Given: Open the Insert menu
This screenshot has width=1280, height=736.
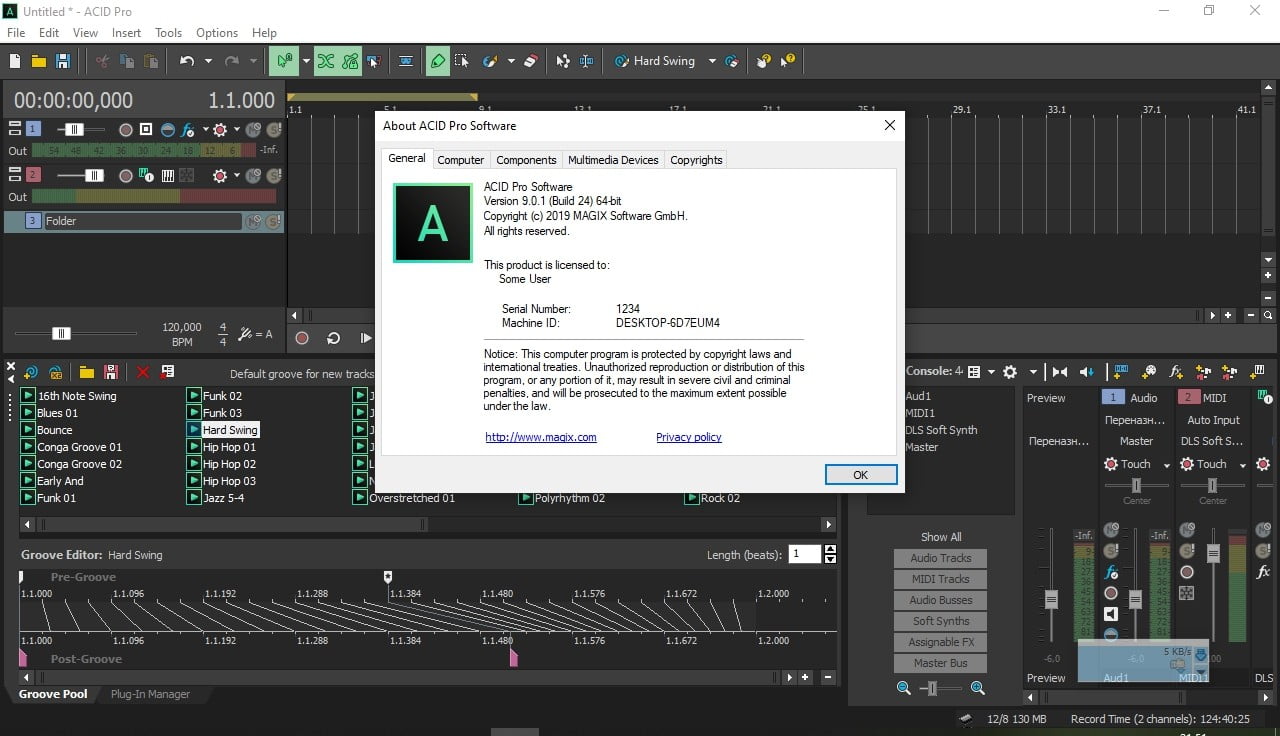Looking at the screenshot, I should pos(126,33).
